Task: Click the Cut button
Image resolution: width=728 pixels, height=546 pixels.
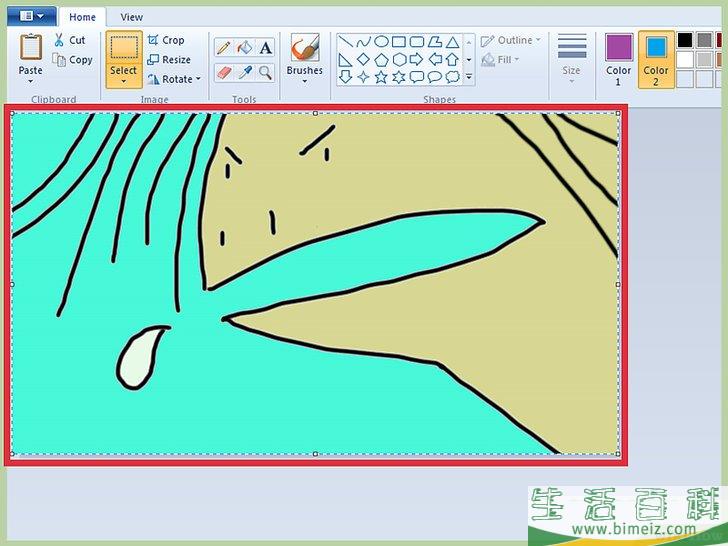Action: [x=70, y=40]
